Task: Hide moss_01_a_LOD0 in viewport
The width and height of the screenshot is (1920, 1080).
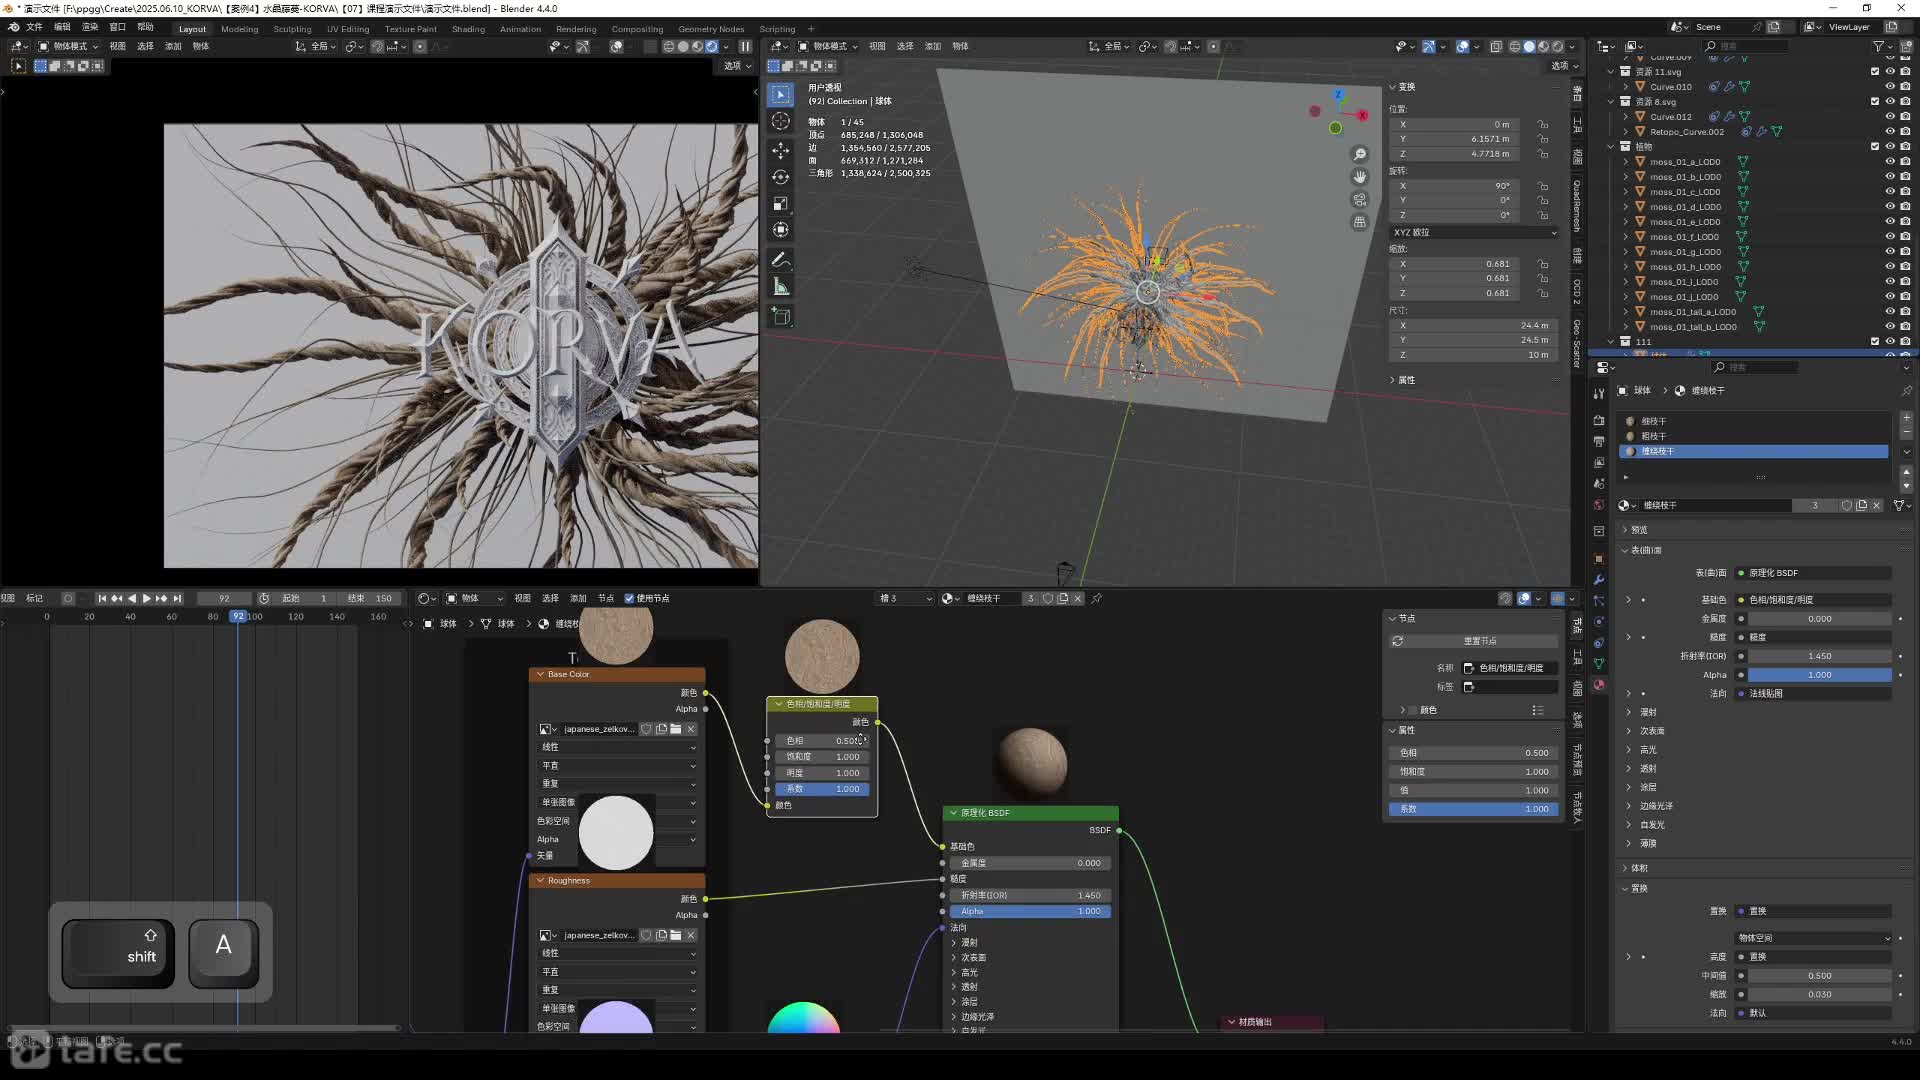Action: coord(1890,162)
